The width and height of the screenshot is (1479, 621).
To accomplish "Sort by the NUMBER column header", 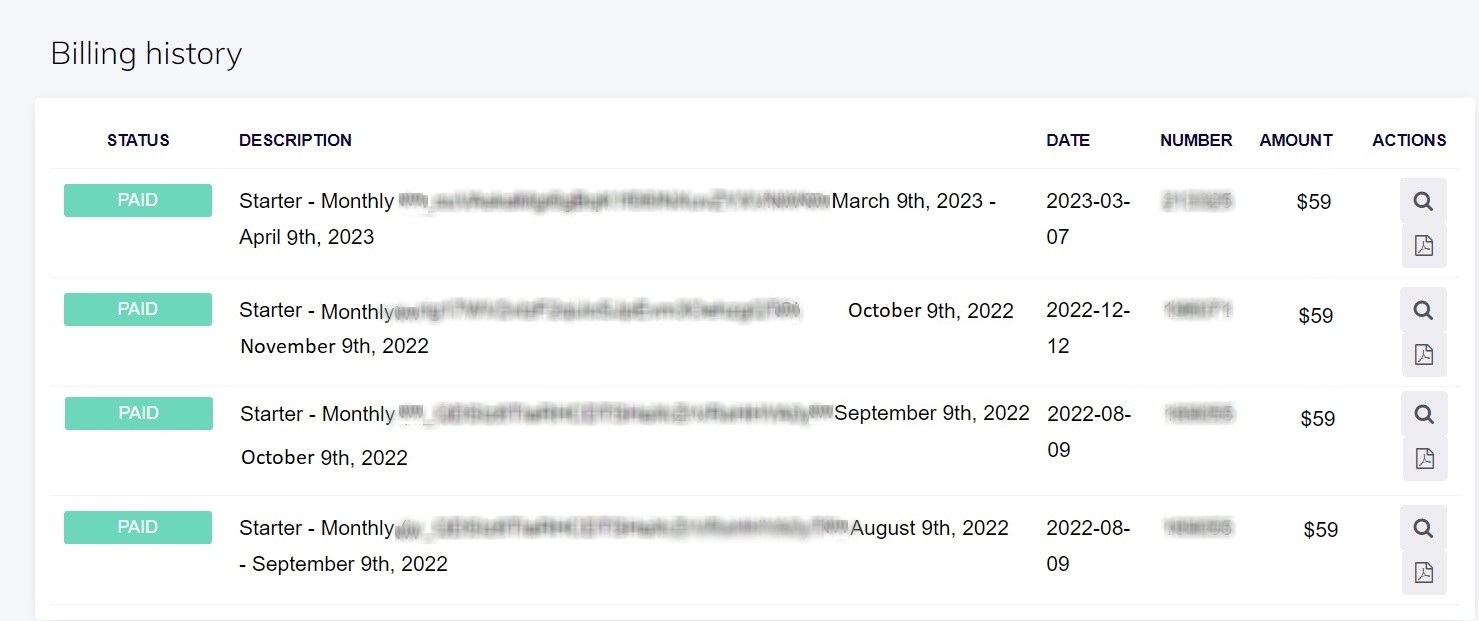I will (1196, 140).
